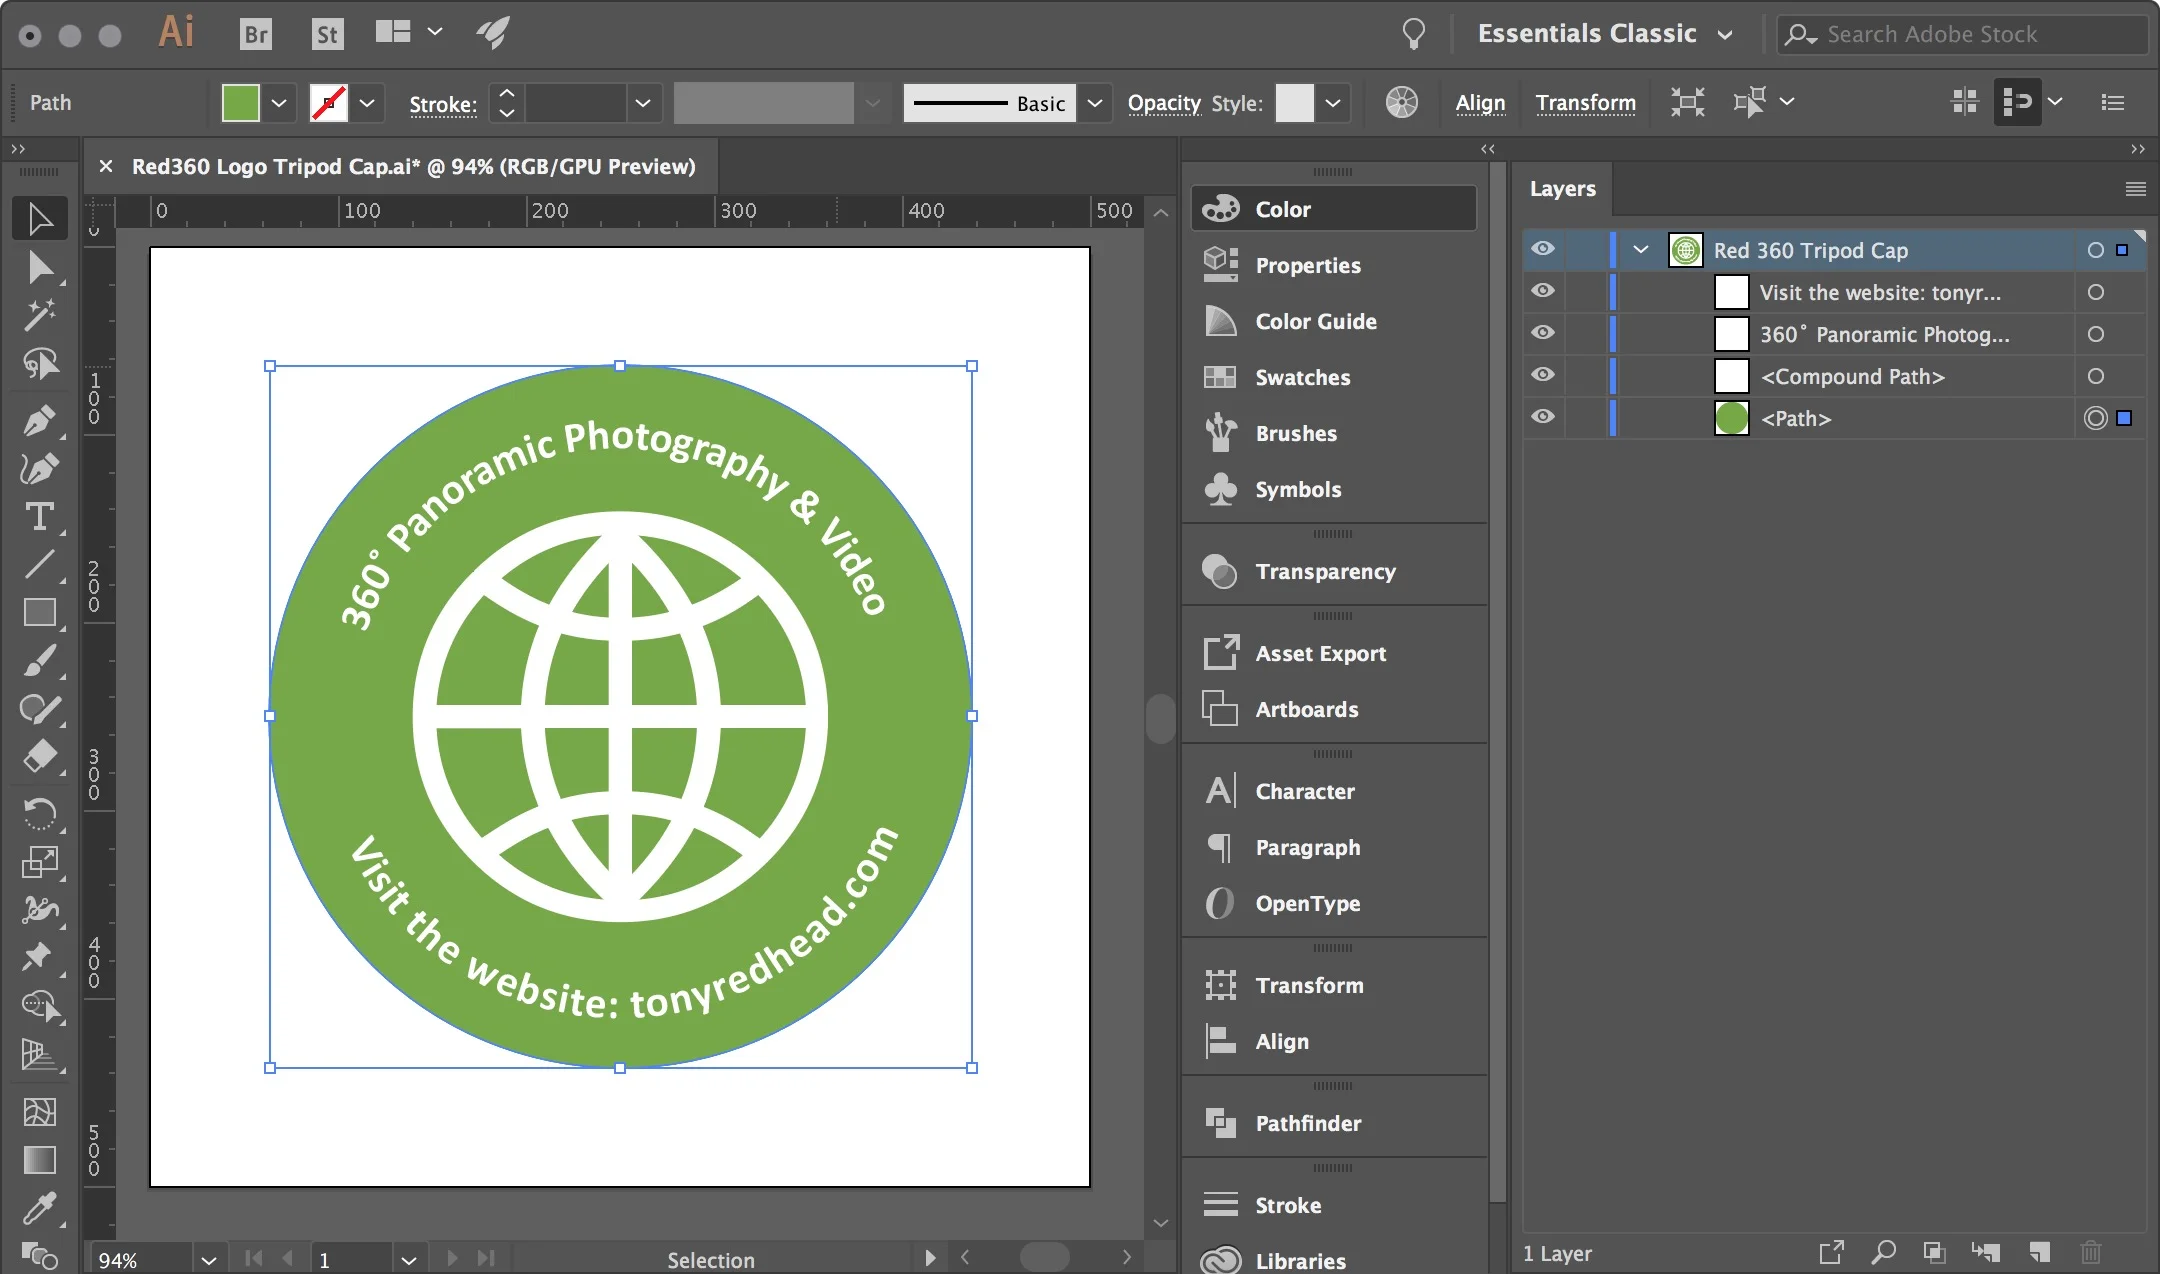This screenshot has height=1274, width=2160.
Task: Hide the 360° Panoramic Photog layer
Action: 1543,333
